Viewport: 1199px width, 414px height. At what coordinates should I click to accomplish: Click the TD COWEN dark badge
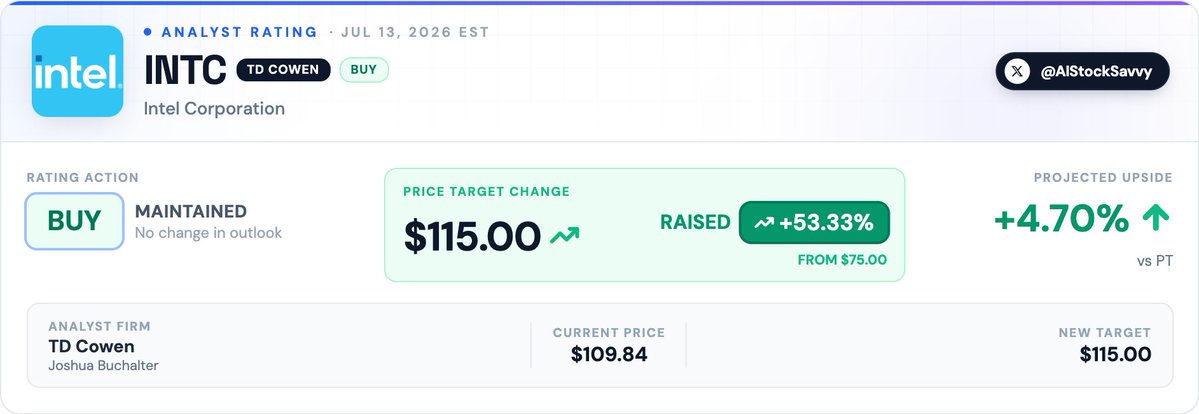[283, 70]
